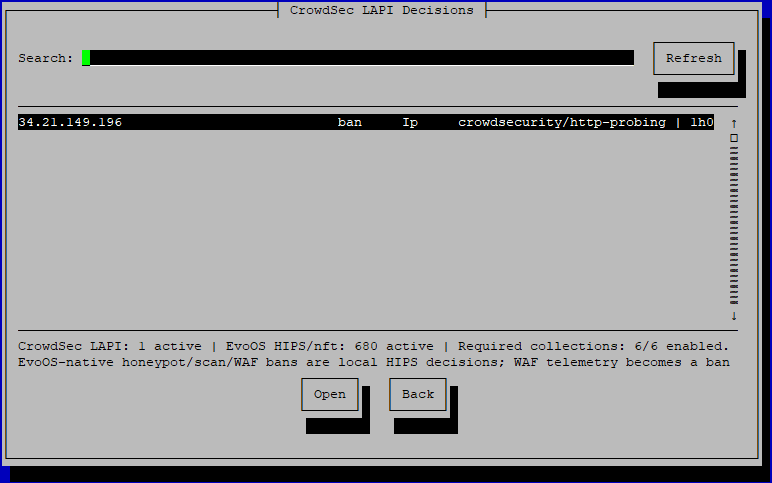Click the 'CrowdSec LAPI: 1 active' status text
Viewport: 772px width, 483px height.
tap(110, 346)
